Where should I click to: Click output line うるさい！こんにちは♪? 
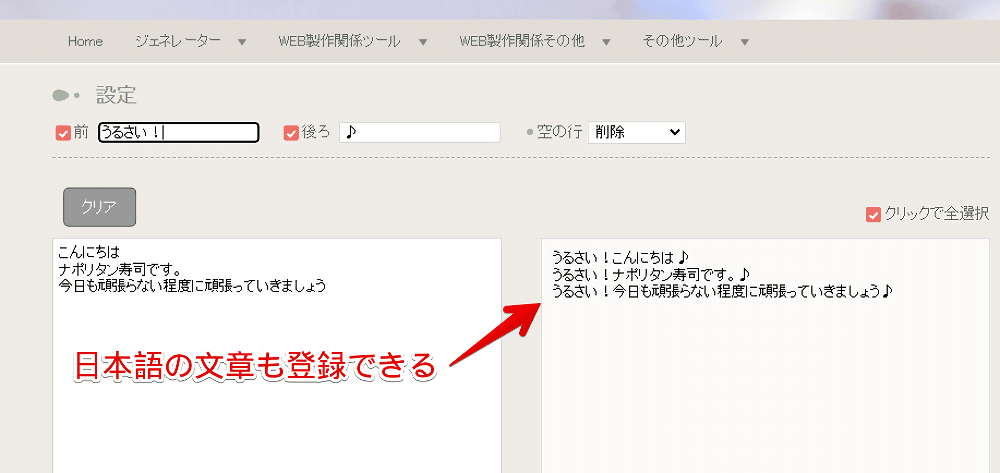[621, 258]
